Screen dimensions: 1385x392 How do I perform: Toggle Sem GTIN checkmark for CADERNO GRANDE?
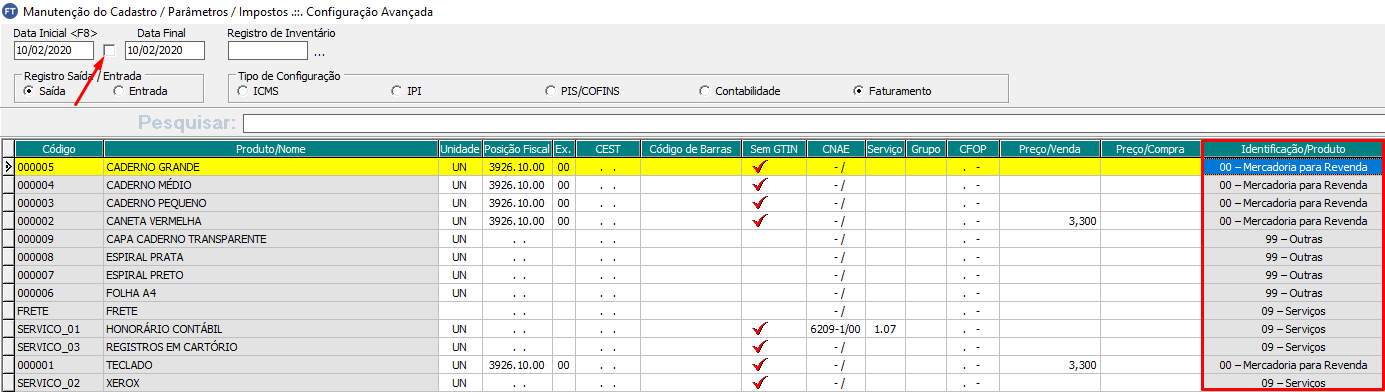761,167
